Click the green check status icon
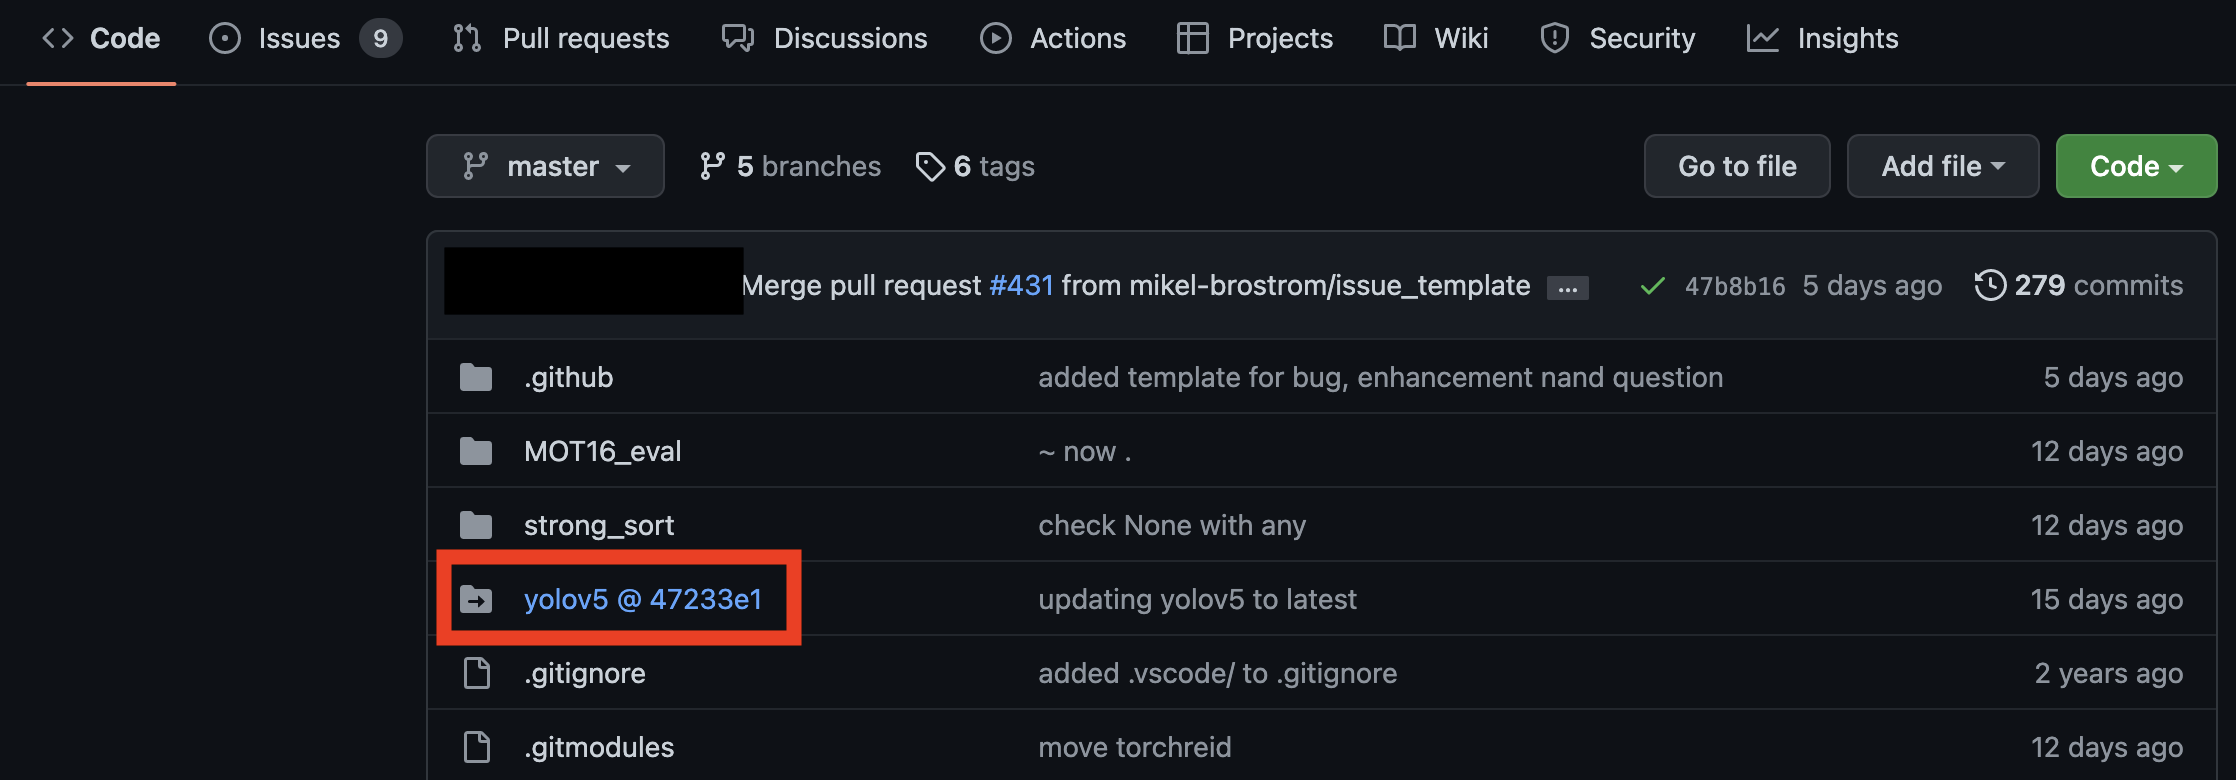The image size is (2236, 780). pyautogui.click(x=1652, y=285)
